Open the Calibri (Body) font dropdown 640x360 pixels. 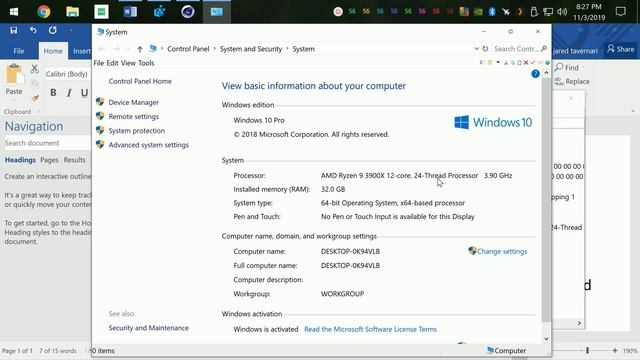click(x=67, y=74)
